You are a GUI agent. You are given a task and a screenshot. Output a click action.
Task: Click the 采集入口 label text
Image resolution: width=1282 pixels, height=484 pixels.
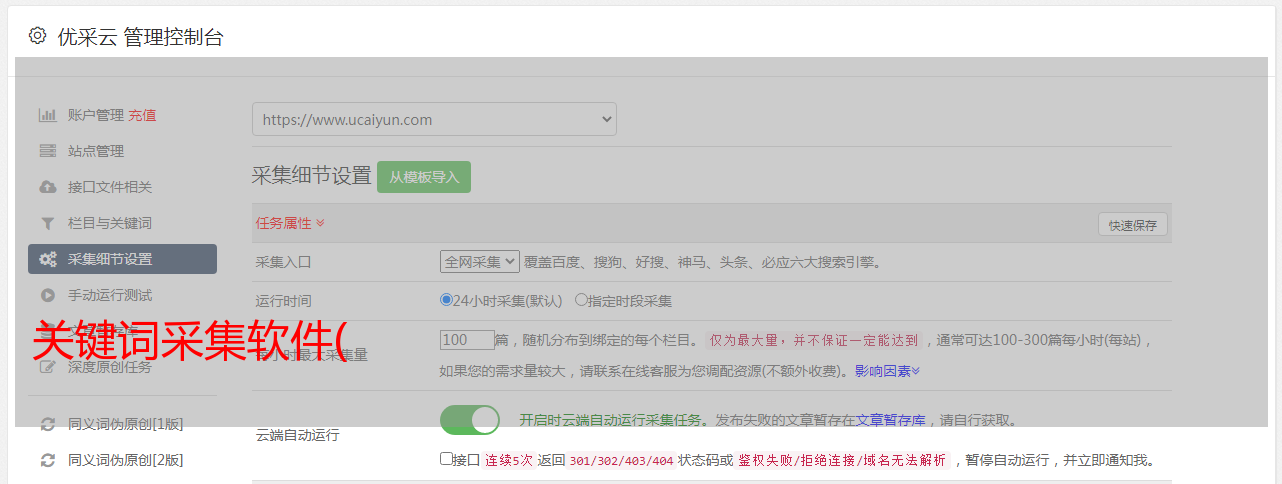(284, 263)
